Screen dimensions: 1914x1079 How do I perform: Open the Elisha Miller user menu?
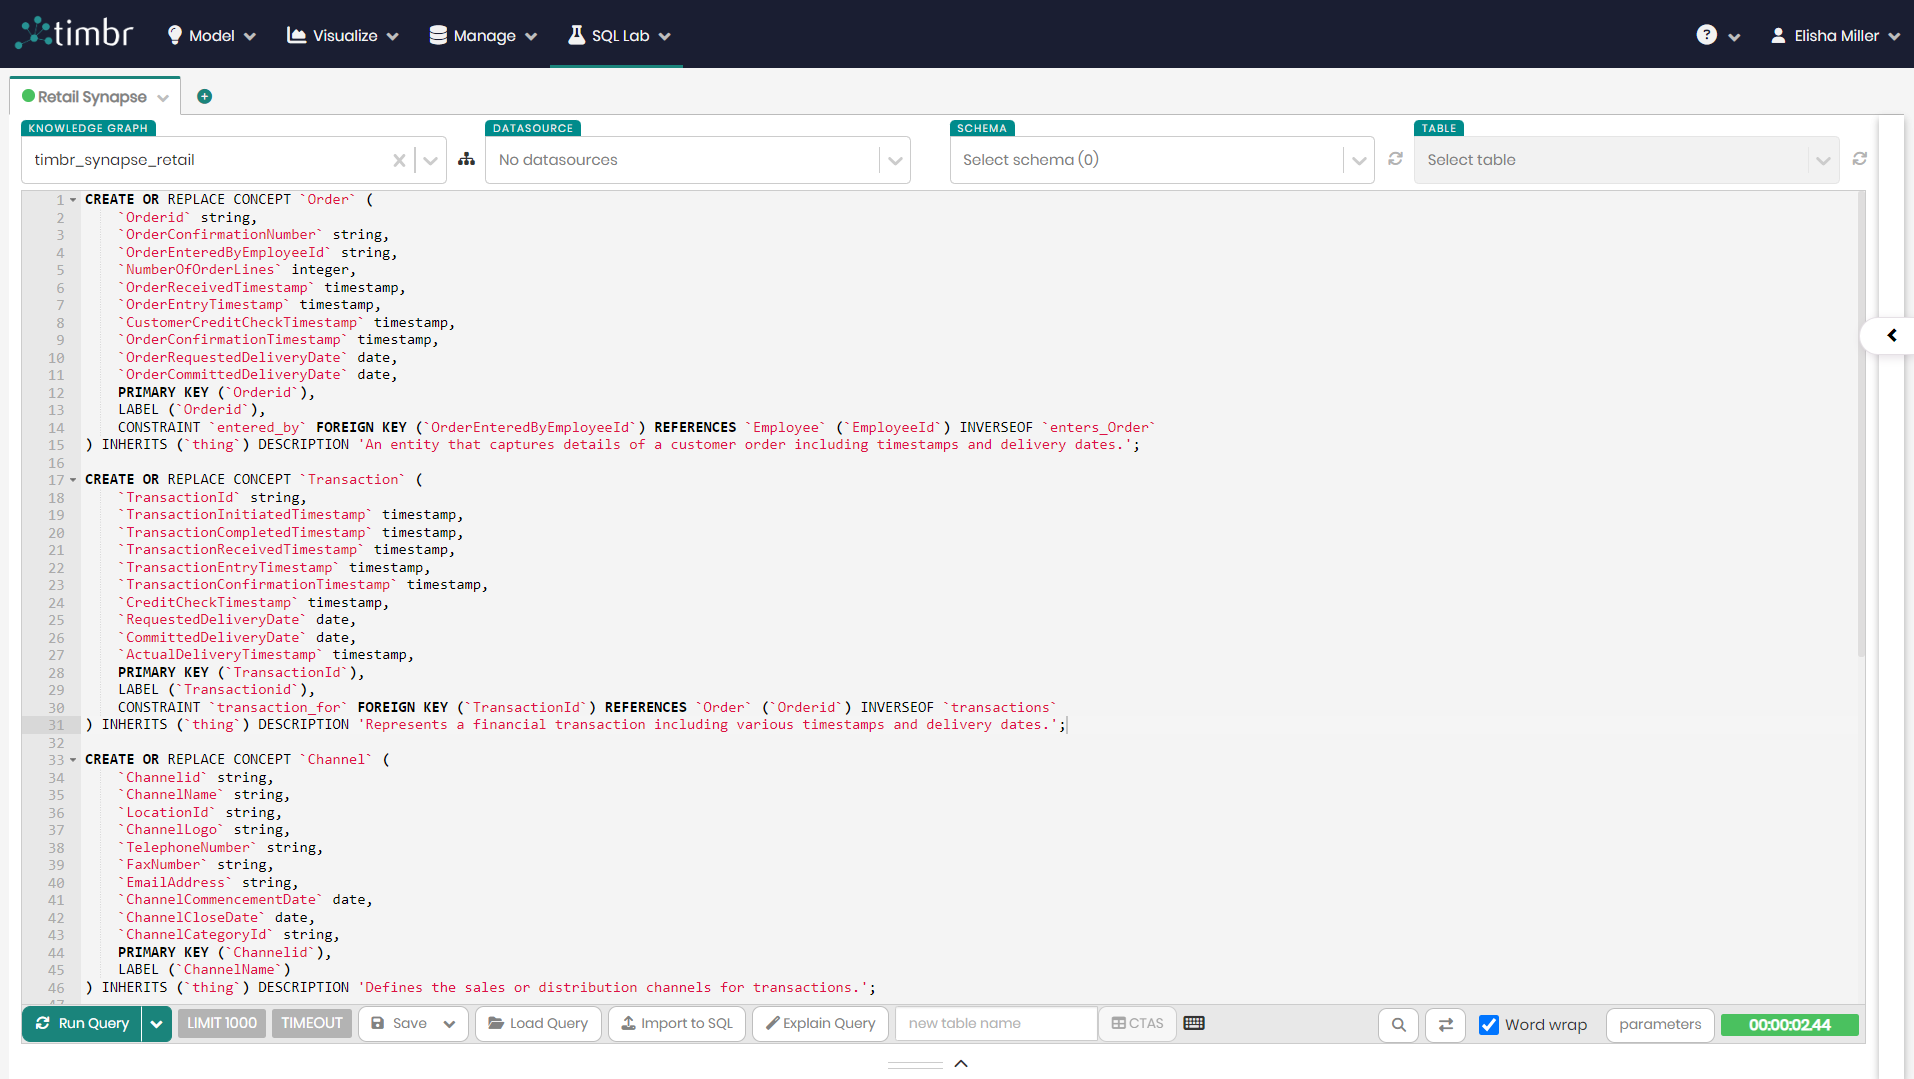point(1835,35)
